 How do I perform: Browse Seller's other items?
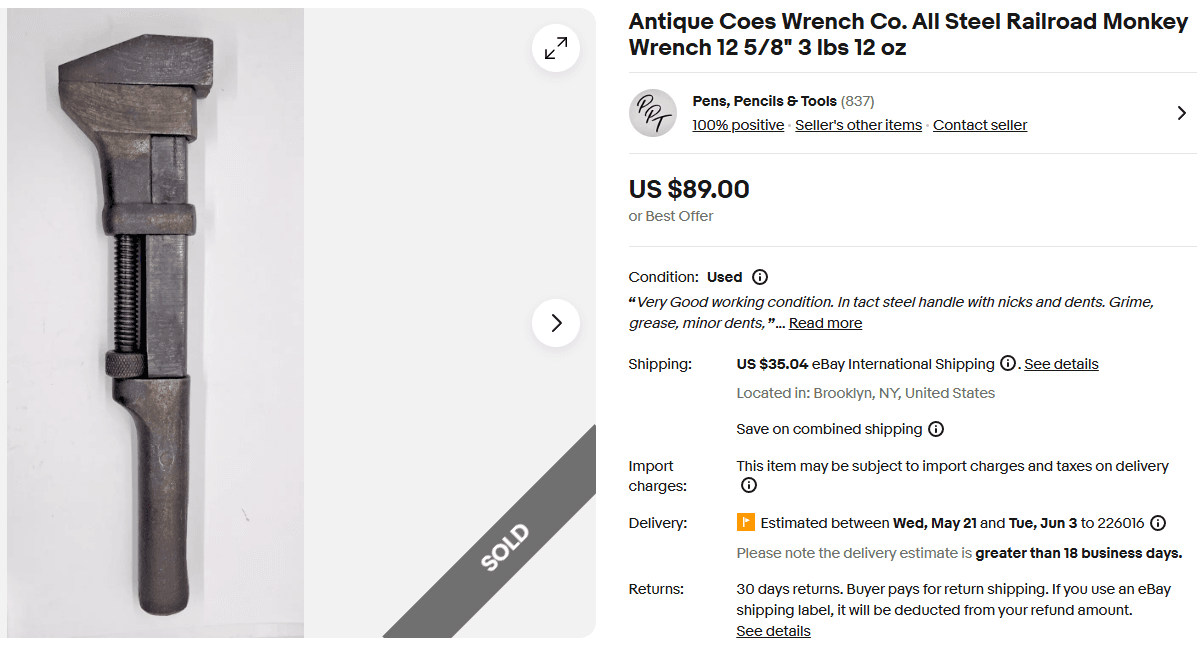(x=858, y=124)
